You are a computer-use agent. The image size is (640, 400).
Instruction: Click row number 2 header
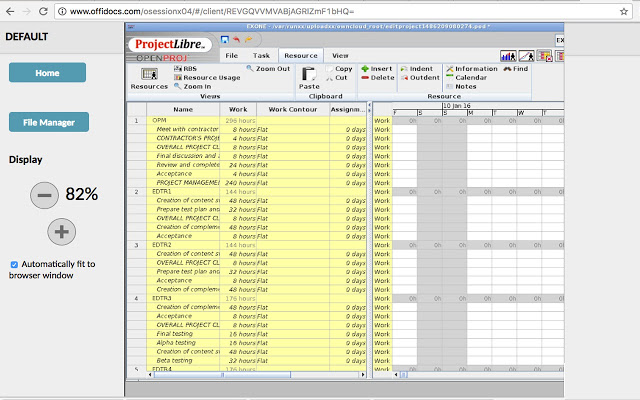coord(137,191)
